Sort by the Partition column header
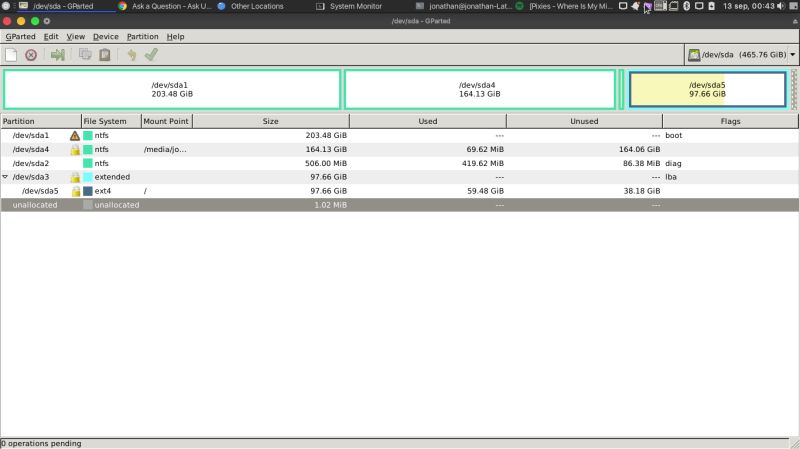 click(x=41, y=121)
